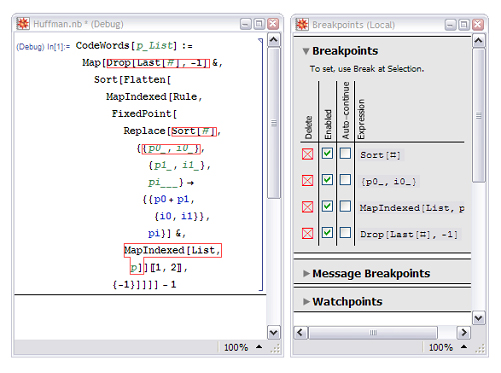Viewport: 501px width, 373px height.
Task: Click the 100% magnification value in Breakpoints window
Action: pyautogui.click(x=441, y=347)
